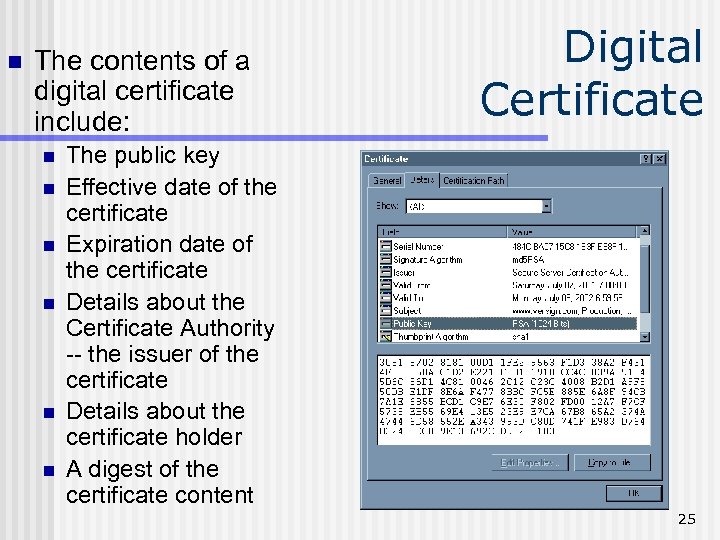
Task: Click the md5RSA value cell
Action: (x=529, y=260)
